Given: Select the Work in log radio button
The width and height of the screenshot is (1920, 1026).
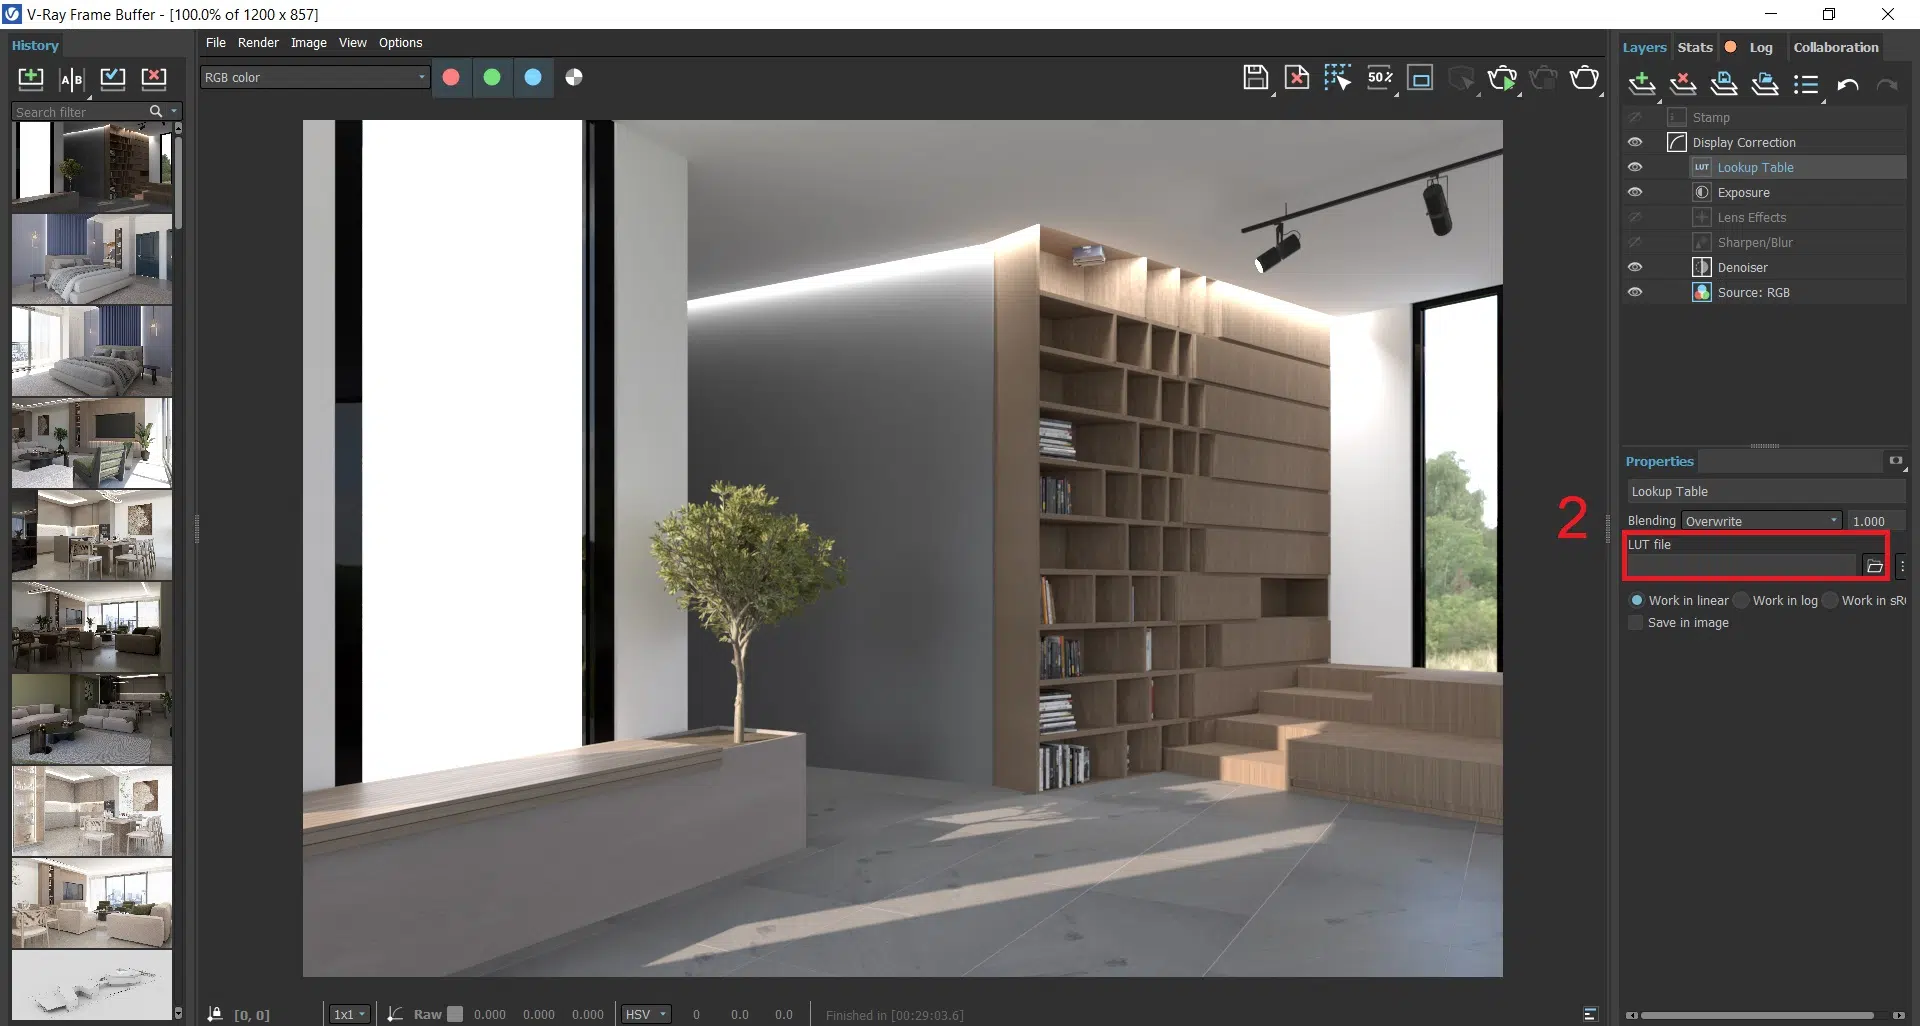Looking at the screenshot, I should tap(1742, 601).
